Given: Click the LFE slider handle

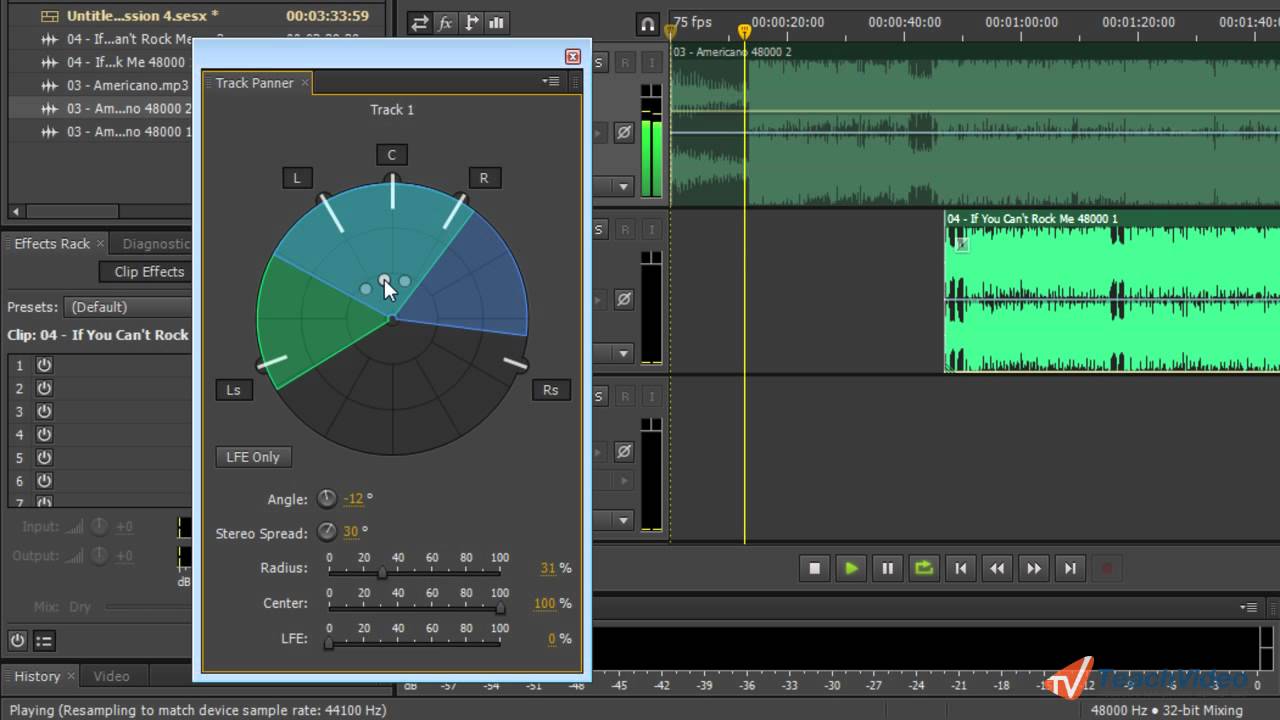Looking at the screenshot, I should (329, 643).
